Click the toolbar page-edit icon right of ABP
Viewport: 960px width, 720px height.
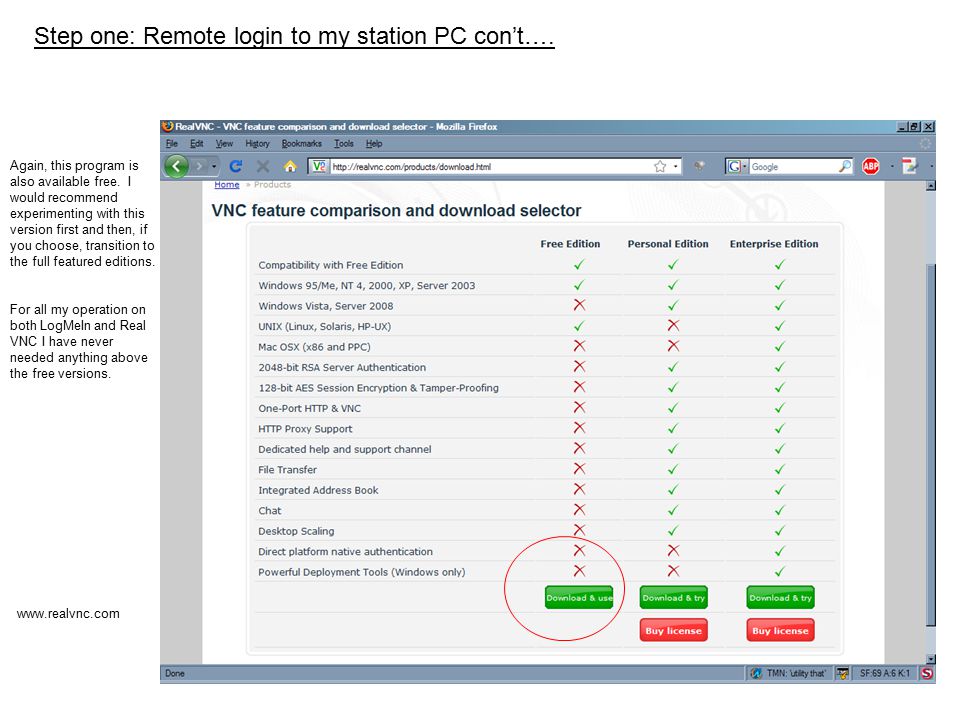point(910,166)
